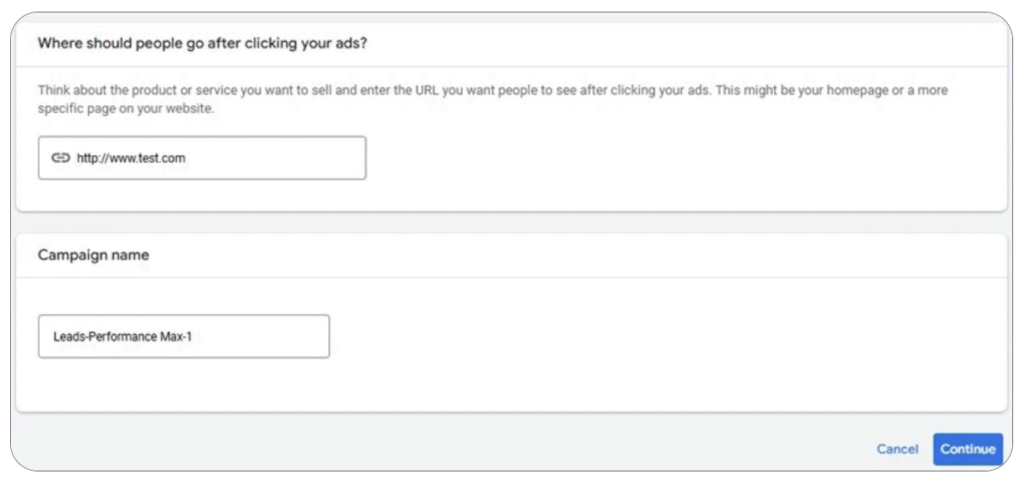Click the 'Where should people go' heading
Screen dimensions: 1024x480
[x=202, y=44]
